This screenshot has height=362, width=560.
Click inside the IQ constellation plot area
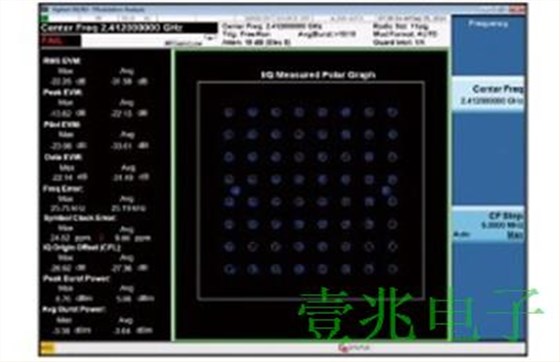pos(311,191)
